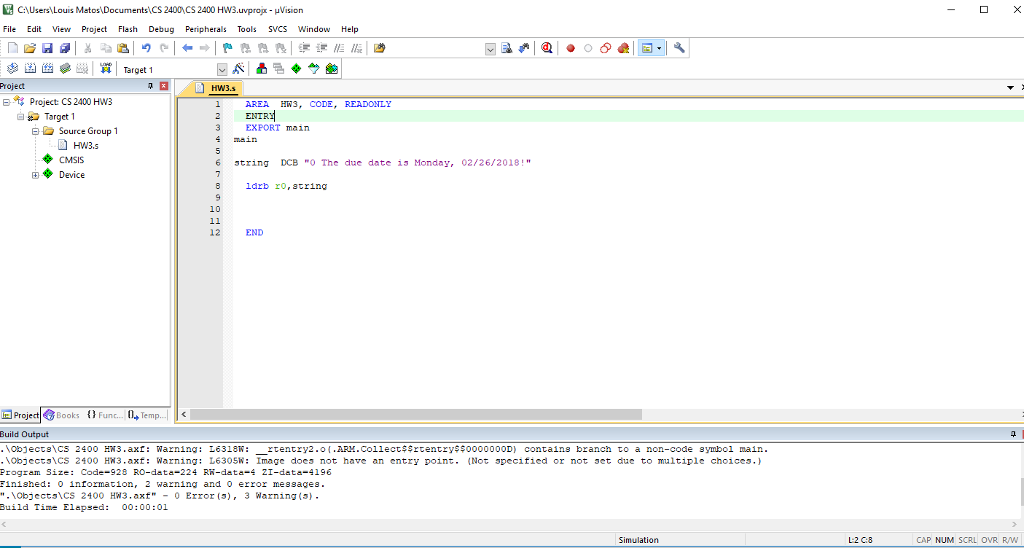Switch to the Functions panel tab

pos(104,415)
